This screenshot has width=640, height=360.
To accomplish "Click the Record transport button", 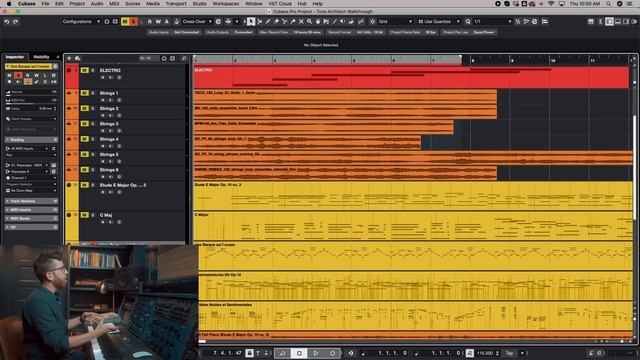I will point(332,353).
